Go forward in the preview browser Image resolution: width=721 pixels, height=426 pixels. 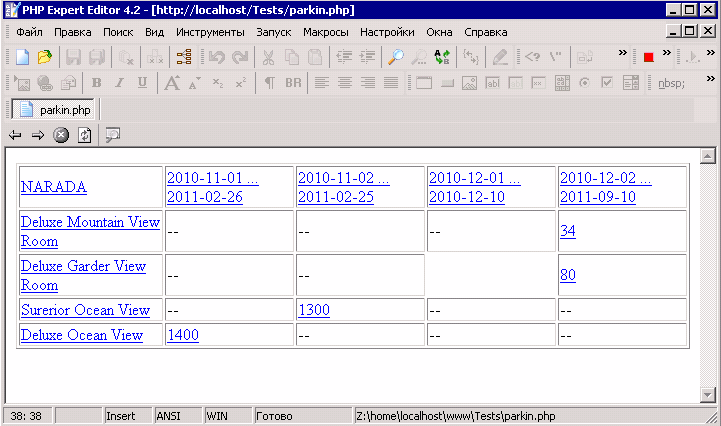point(38,135)
